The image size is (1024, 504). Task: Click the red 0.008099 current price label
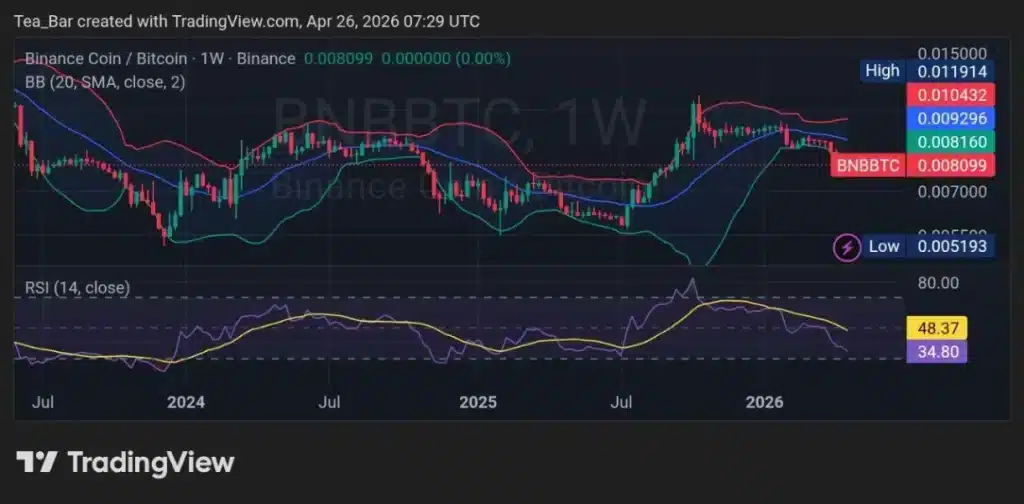pyautogui.click(x=952, y=166)
